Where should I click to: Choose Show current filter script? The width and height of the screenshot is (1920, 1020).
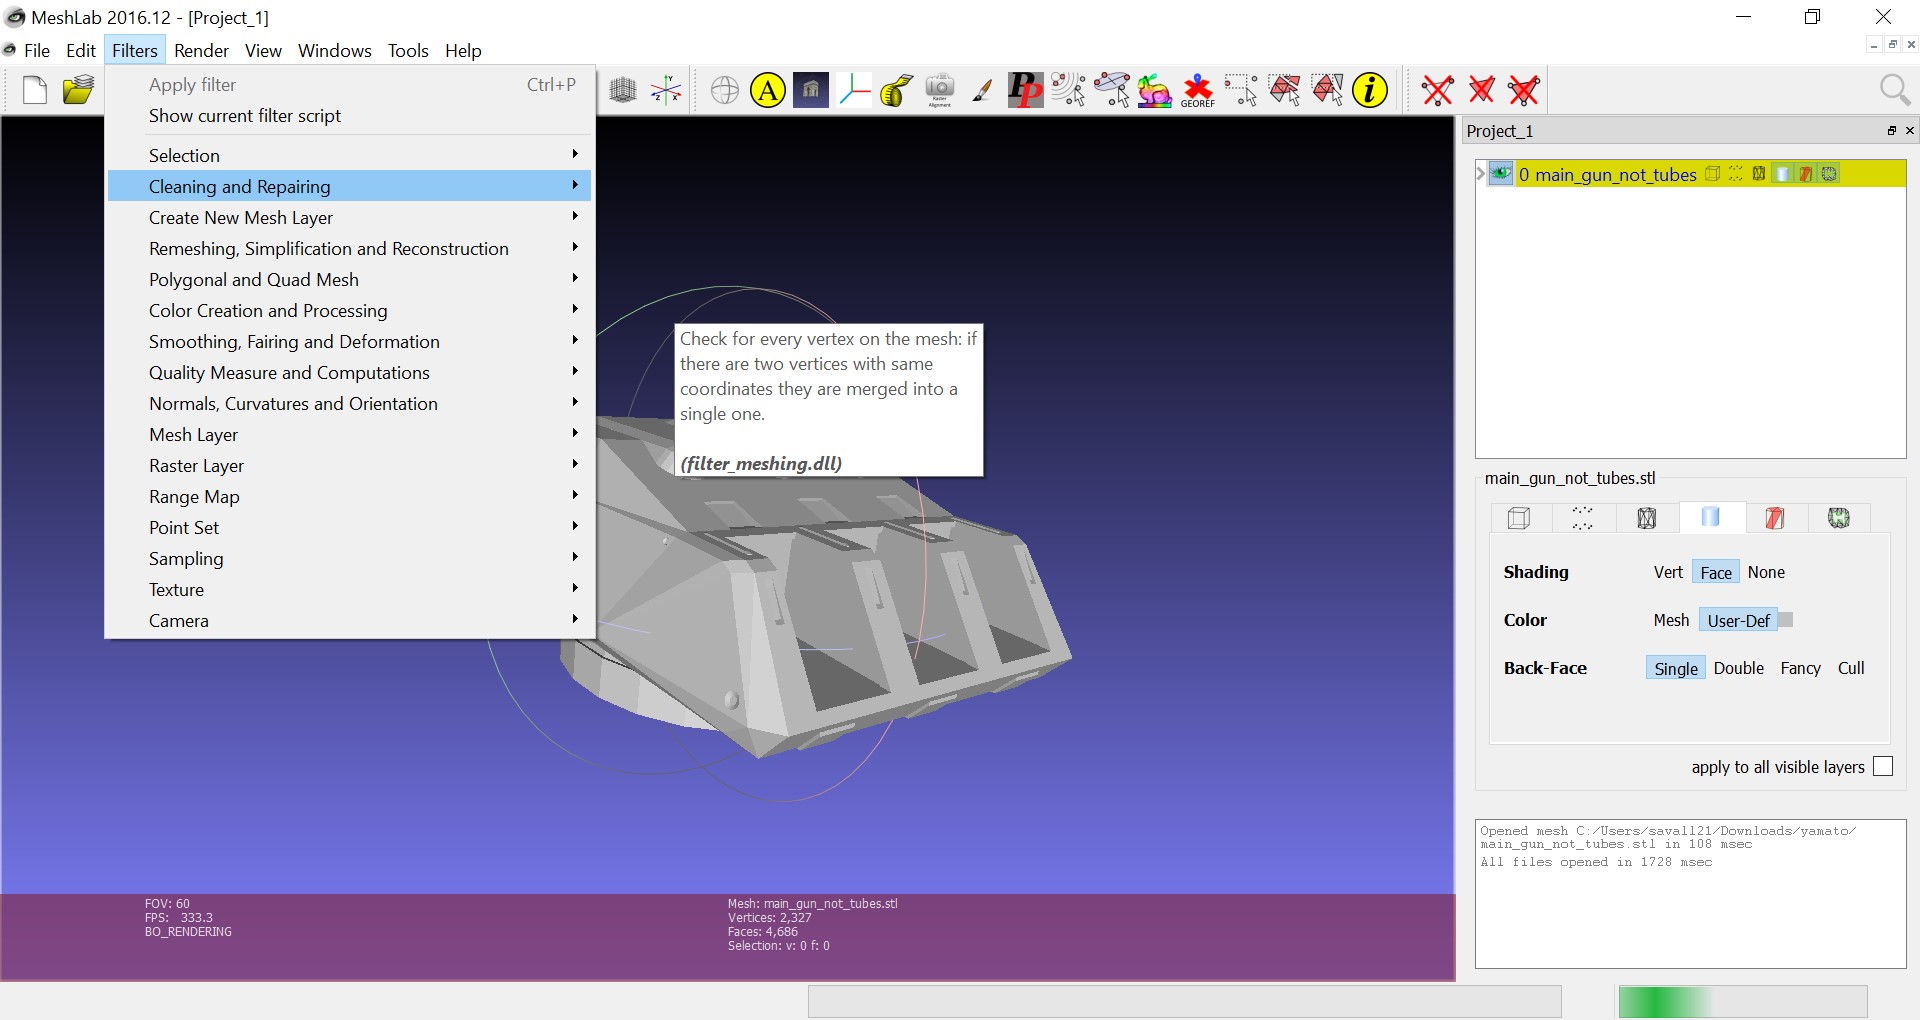click(349, 116)
